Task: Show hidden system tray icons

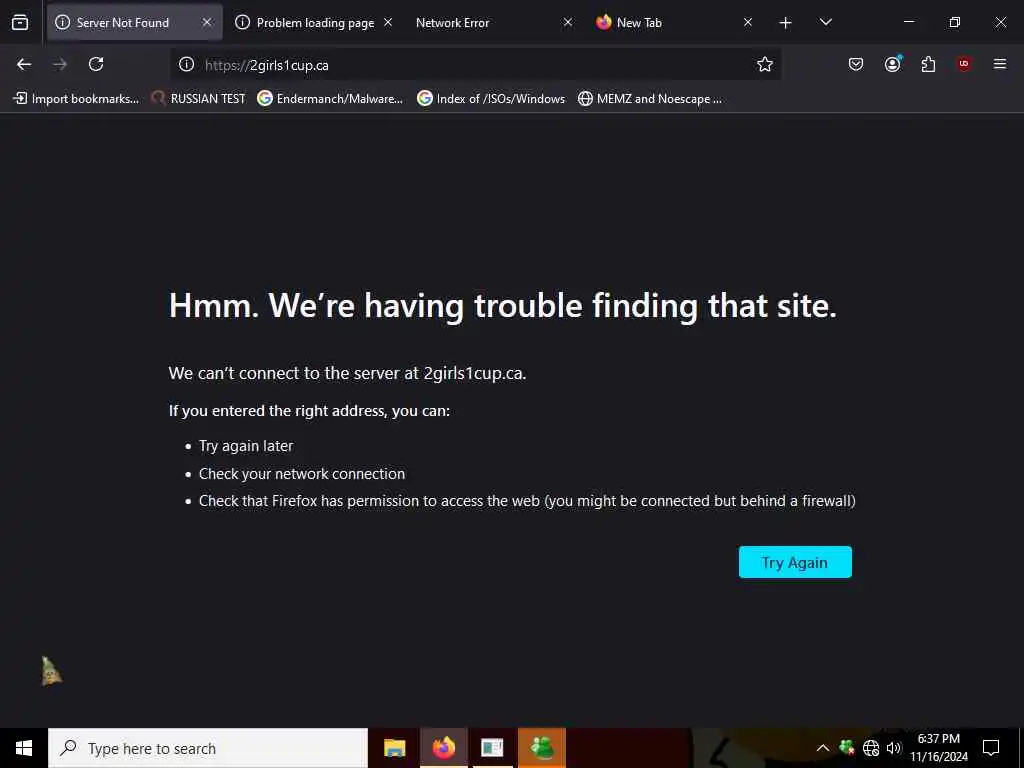Action: point(823,748)
